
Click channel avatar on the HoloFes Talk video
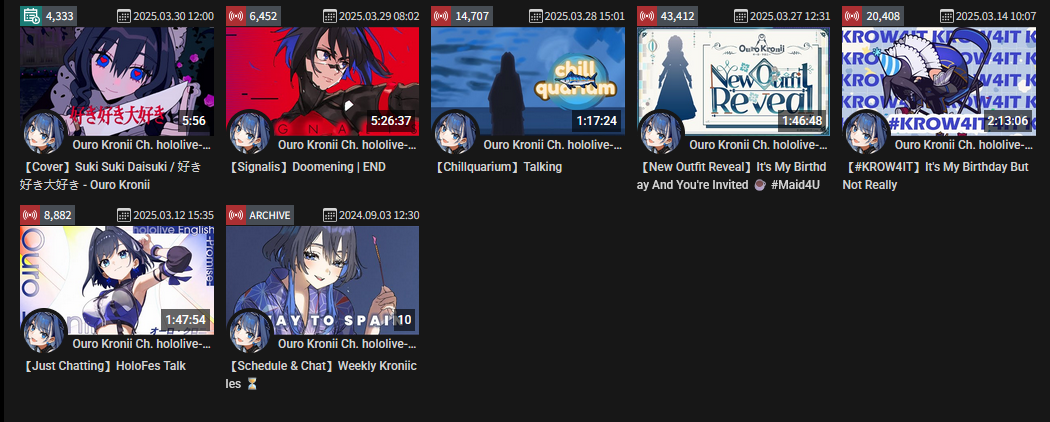point(44,332)
